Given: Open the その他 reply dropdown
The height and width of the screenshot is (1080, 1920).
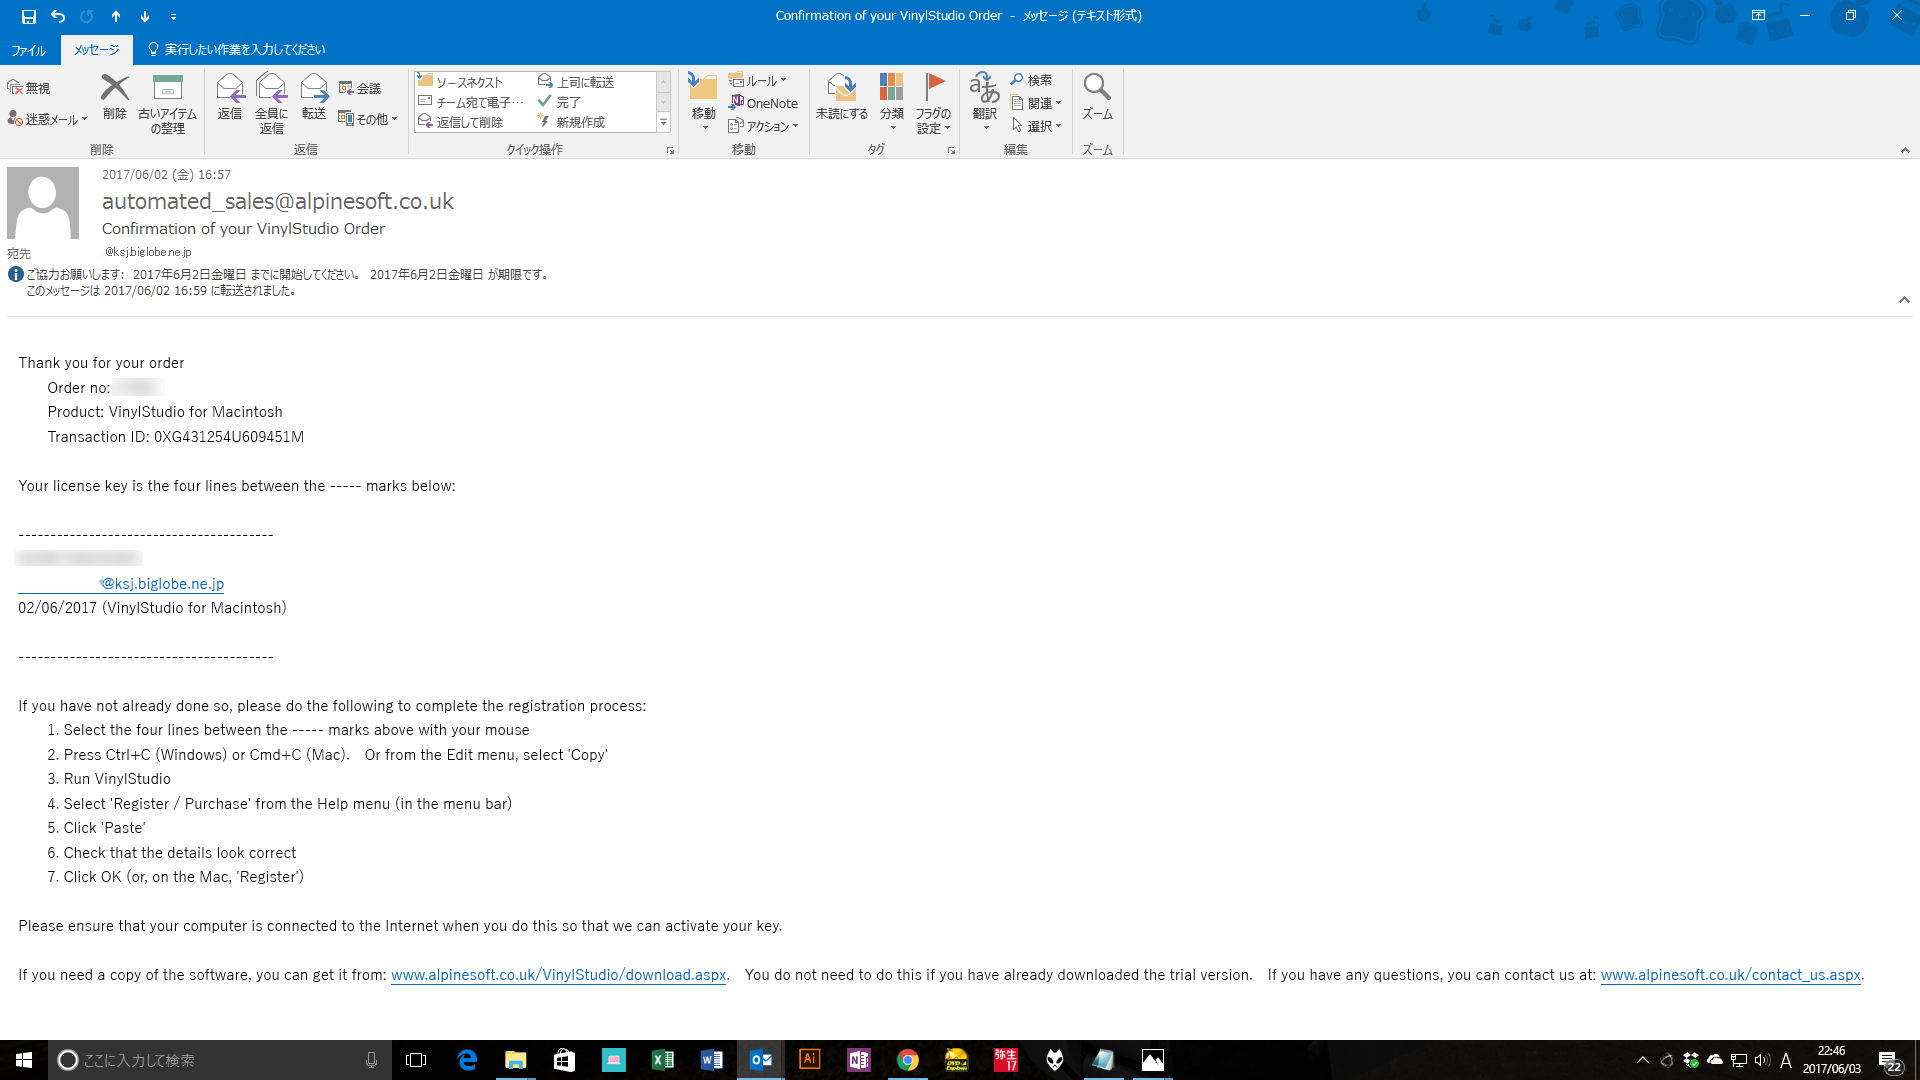Looking at the screenshot, I should point(368,119).
